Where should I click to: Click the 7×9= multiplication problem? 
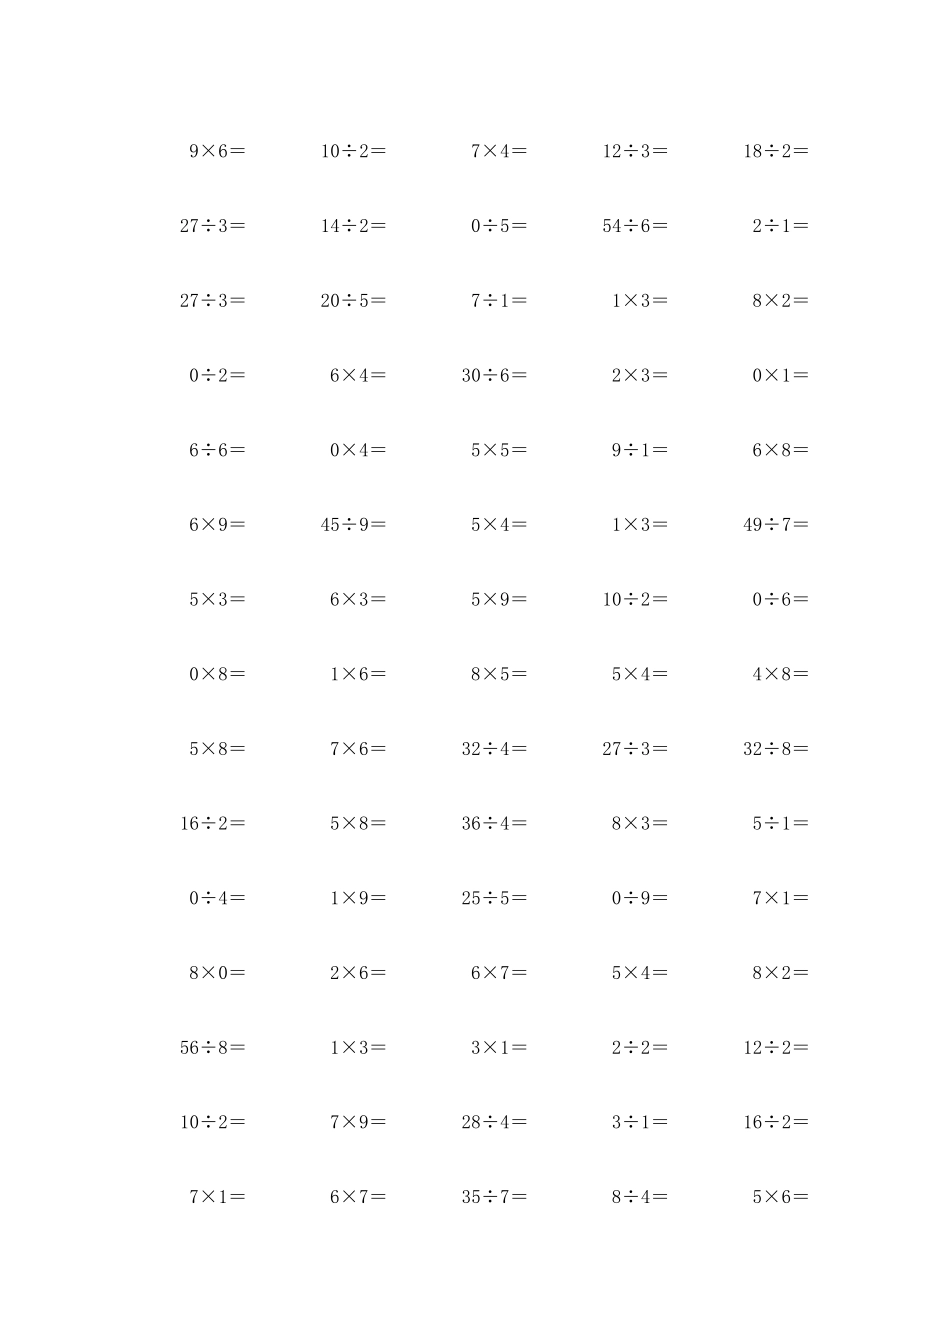[358, 1123]
